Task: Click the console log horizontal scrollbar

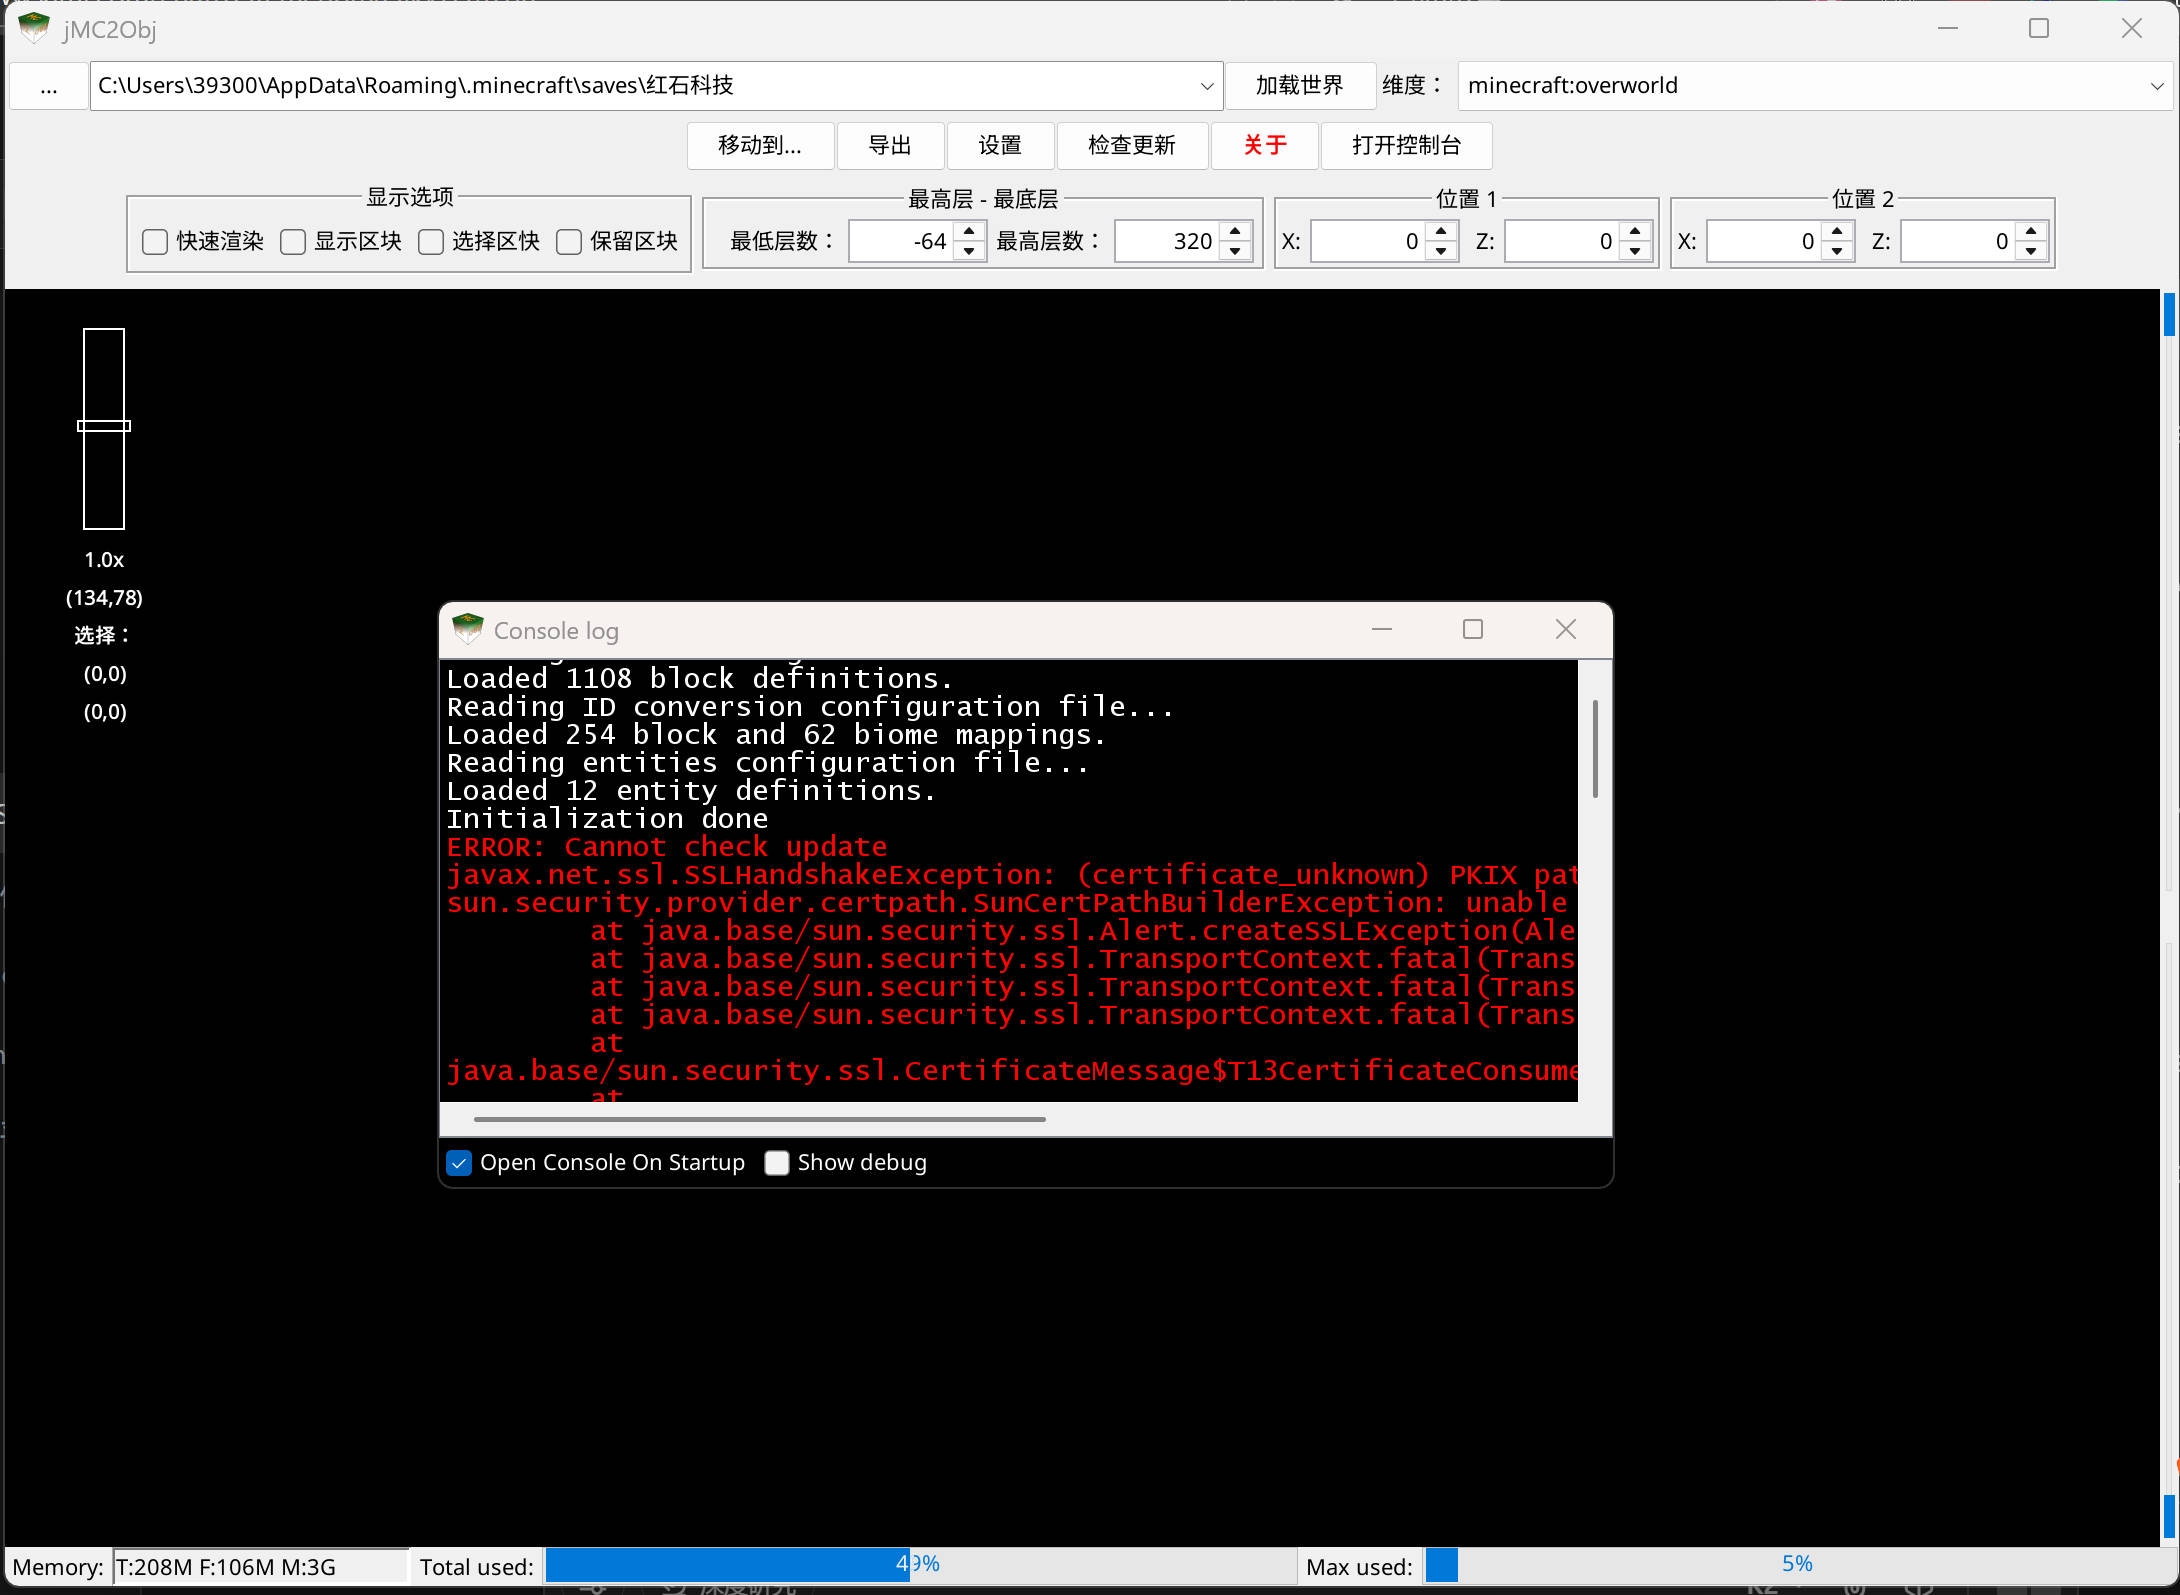Action: 760,1119
